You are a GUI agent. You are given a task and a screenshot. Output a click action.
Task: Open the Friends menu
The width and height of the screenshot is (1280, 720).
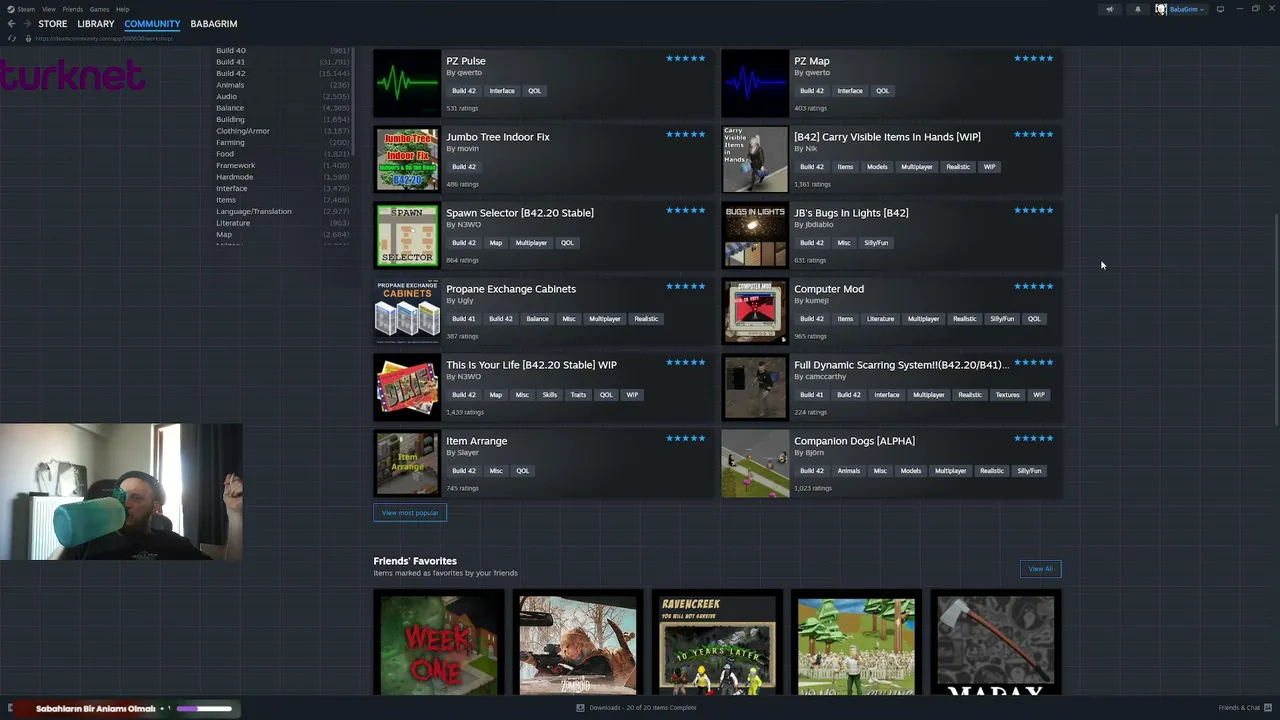[73, 9]
